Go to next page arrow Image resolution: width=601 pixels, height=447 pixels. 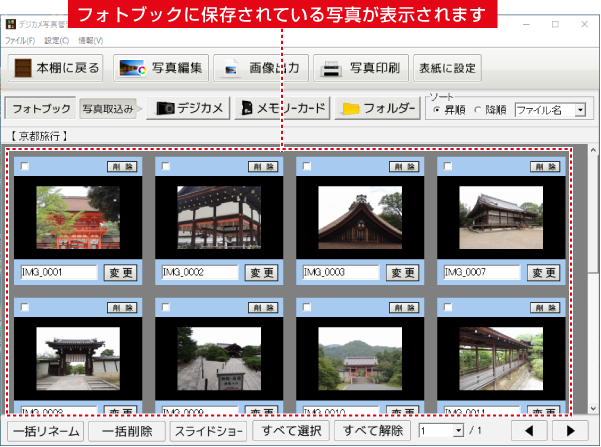pyautogui.click(x=570, y=431)
